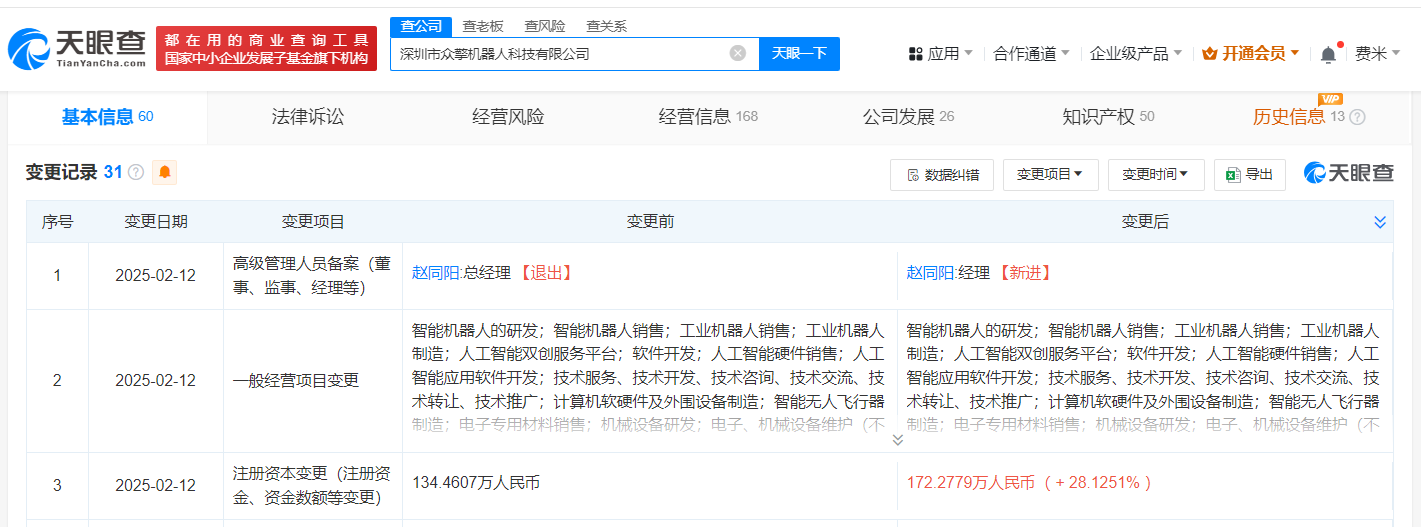This screenshot has width=1421, height=527.
Task: Click the company name search input field
Action: click(560, 54)
